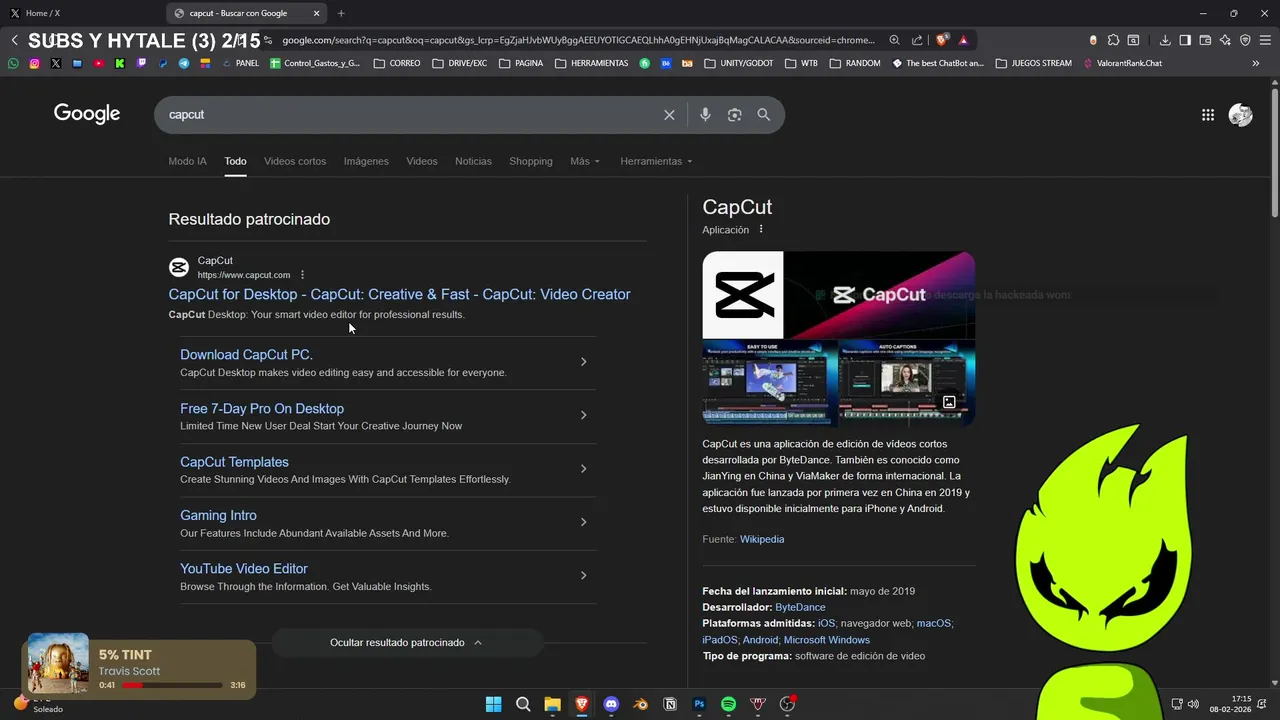Open the Microsoft Windows platform link
Screen dimensions: 1280x720
827,640
